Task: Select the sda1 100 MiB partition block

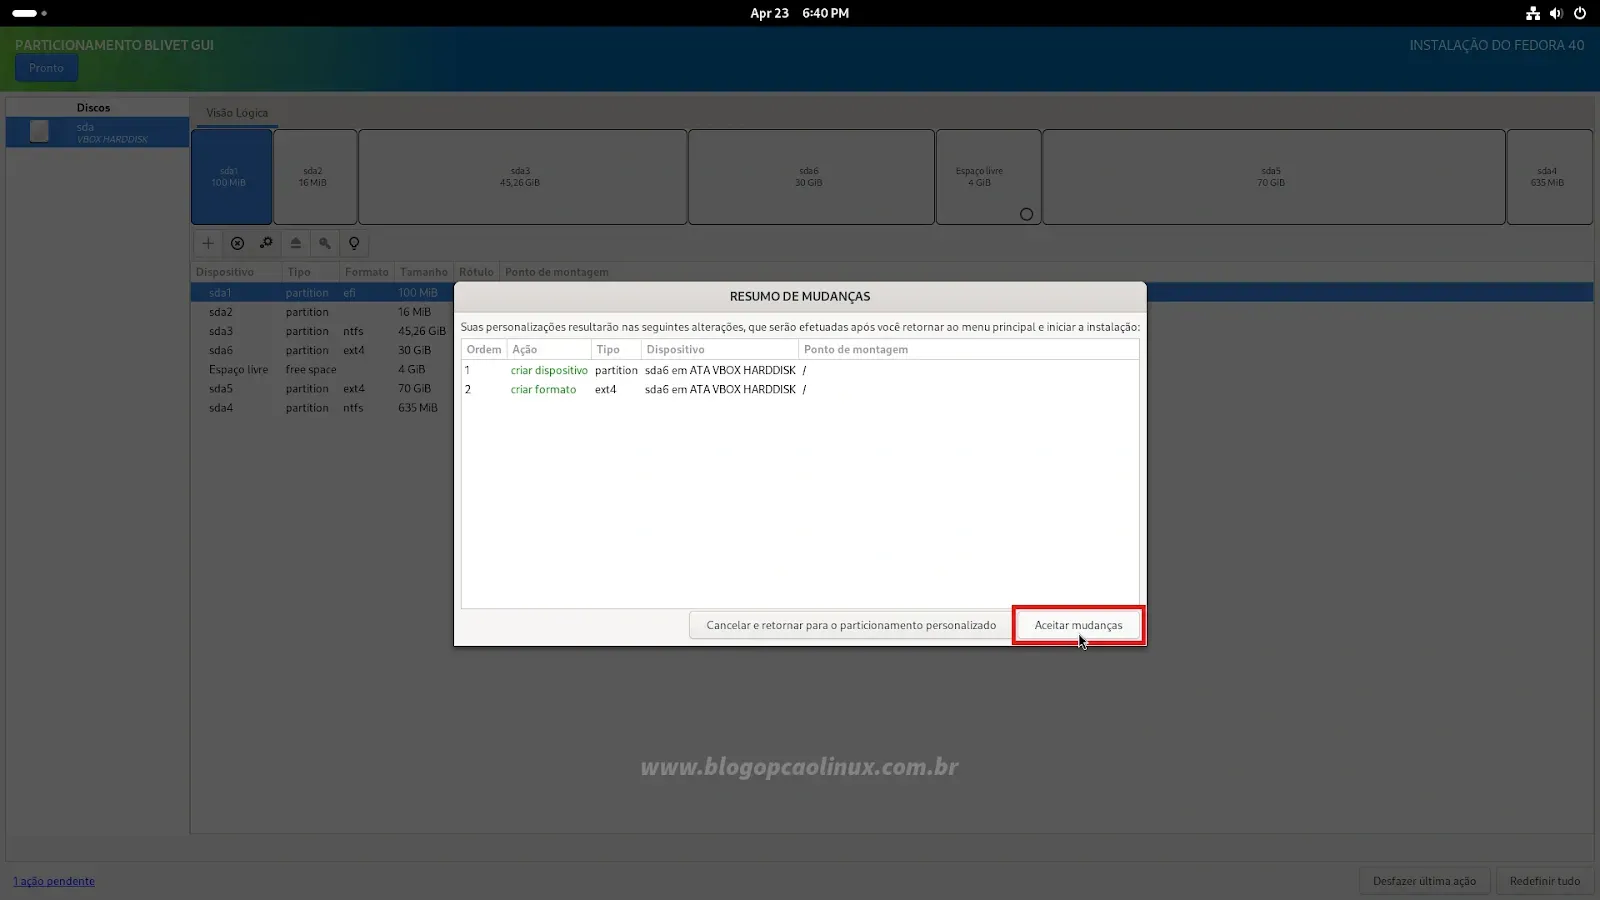Action: pos(231,177)
